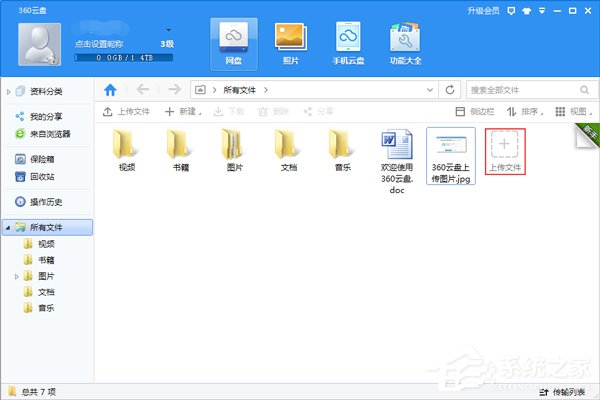The width and height of the screenshot is (600, 400).
Task: Open the 保险箱 safe box
Action: (x=42, y=159)
